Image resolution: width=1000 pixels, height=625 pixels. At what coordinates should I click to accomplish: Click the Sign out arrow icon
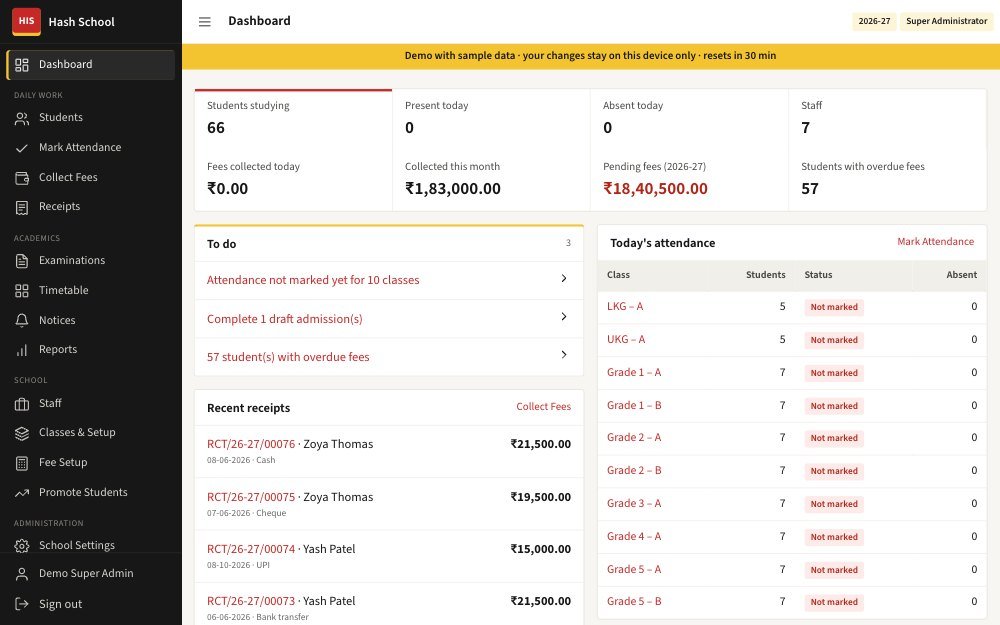click(x=22, y=604)
